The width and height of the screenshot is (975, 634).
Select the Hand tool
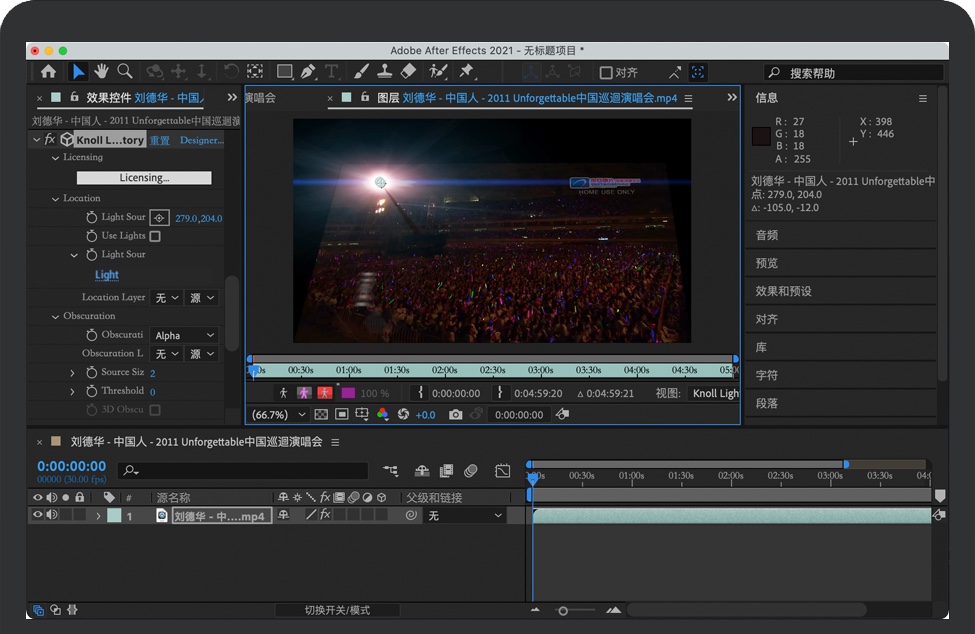101,71
